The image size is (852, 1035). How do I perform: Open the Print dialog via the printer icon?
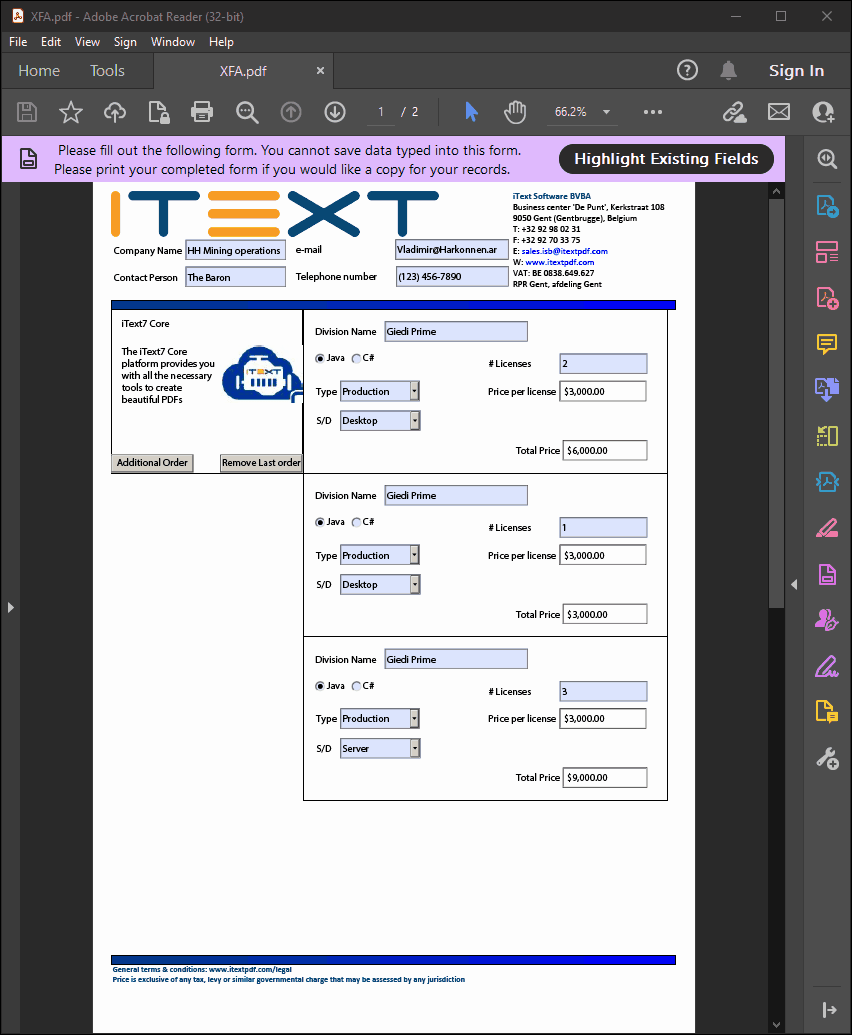click(202, 112)
